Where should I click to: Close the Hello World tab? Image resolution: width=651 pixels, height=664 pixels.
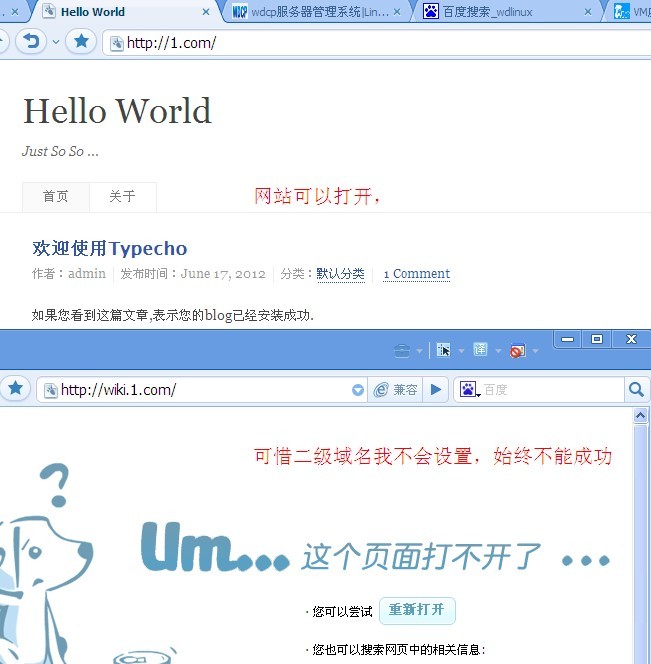click(207, 12)
